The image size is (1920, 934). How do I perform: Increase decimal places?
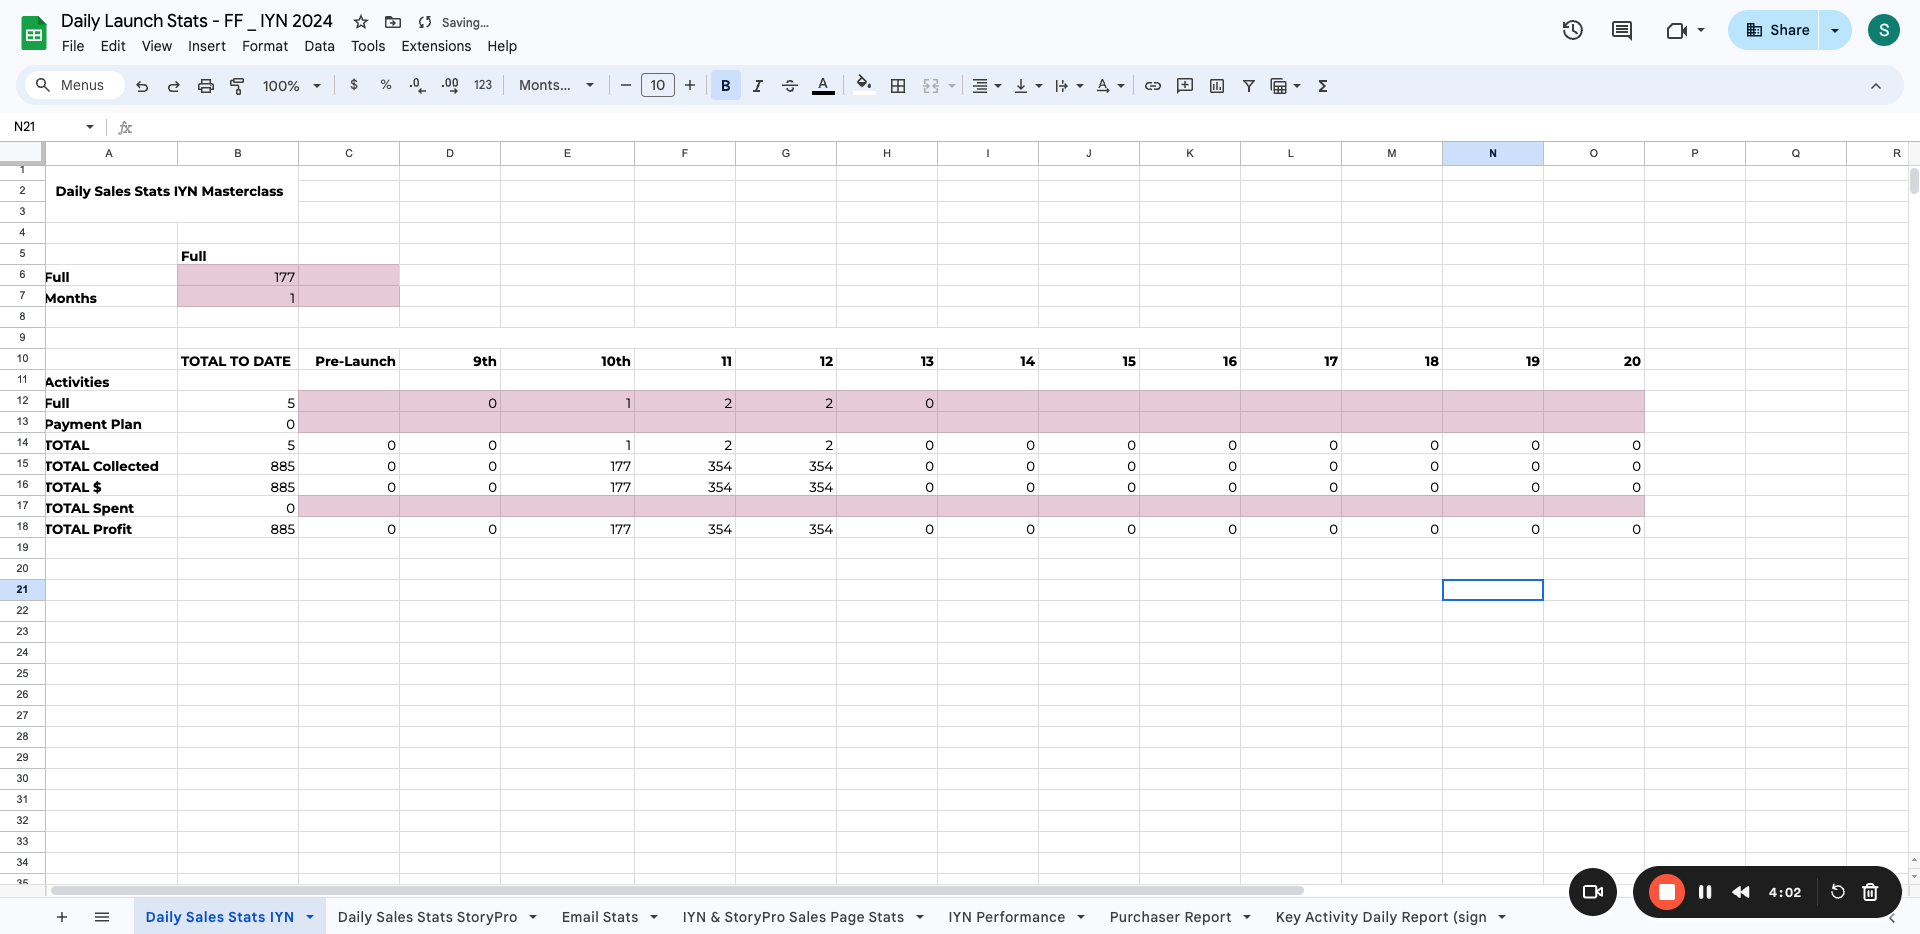tap(450, 85)
